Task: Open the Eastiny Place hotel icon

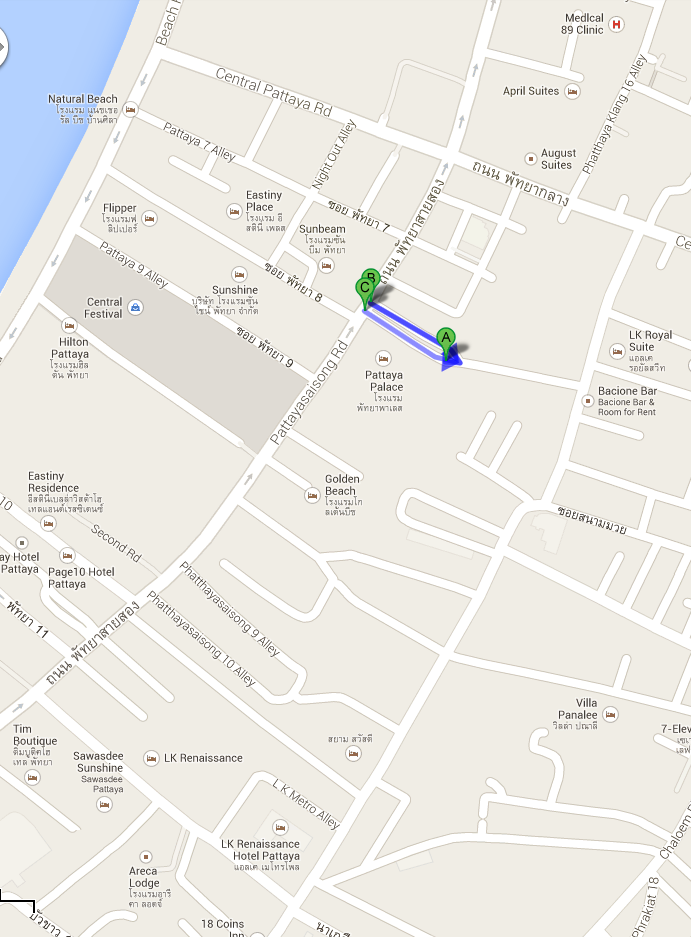Action: click(x=234, y=212)
